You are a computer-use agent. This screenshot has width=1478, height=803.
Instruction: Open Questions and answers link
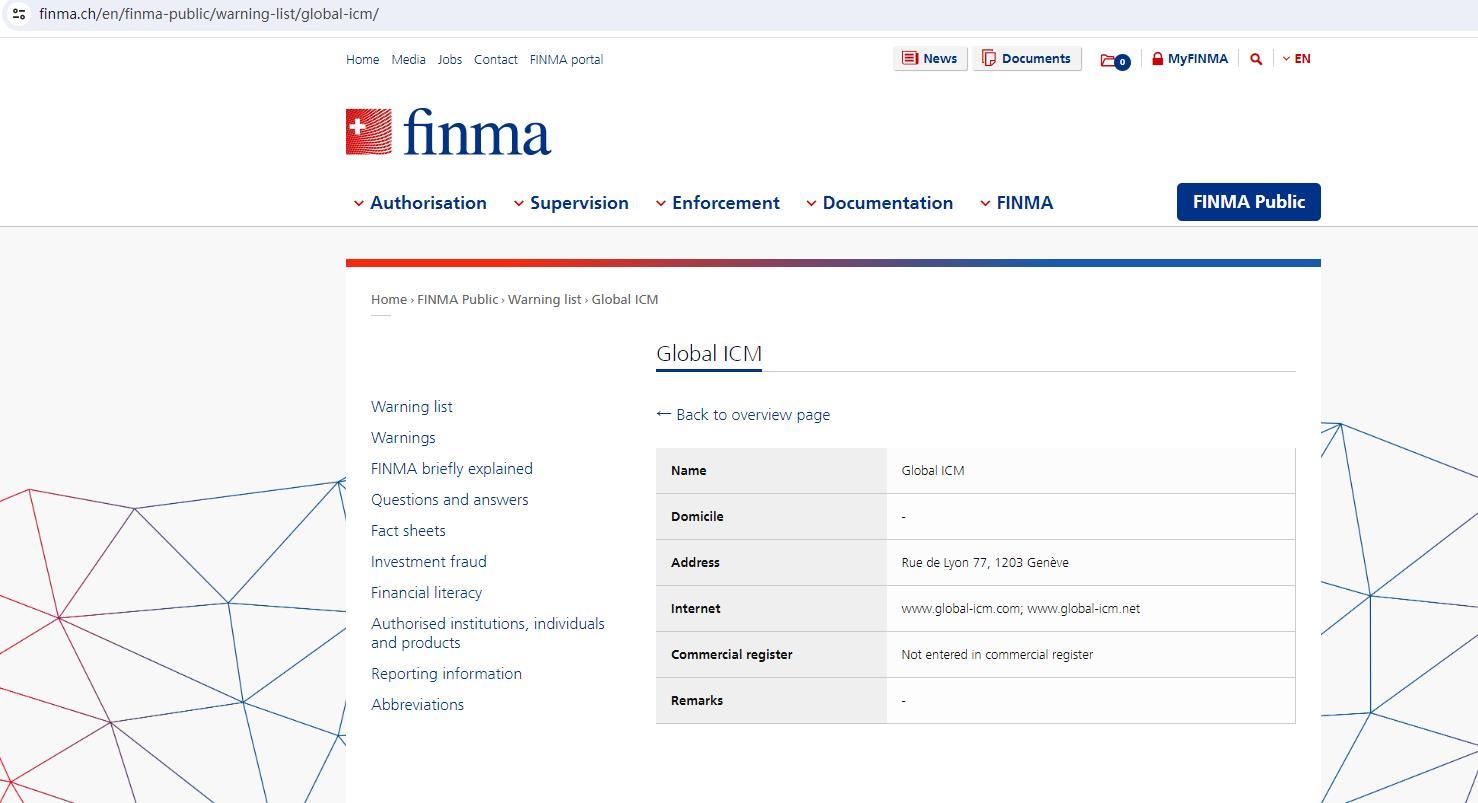449,500
